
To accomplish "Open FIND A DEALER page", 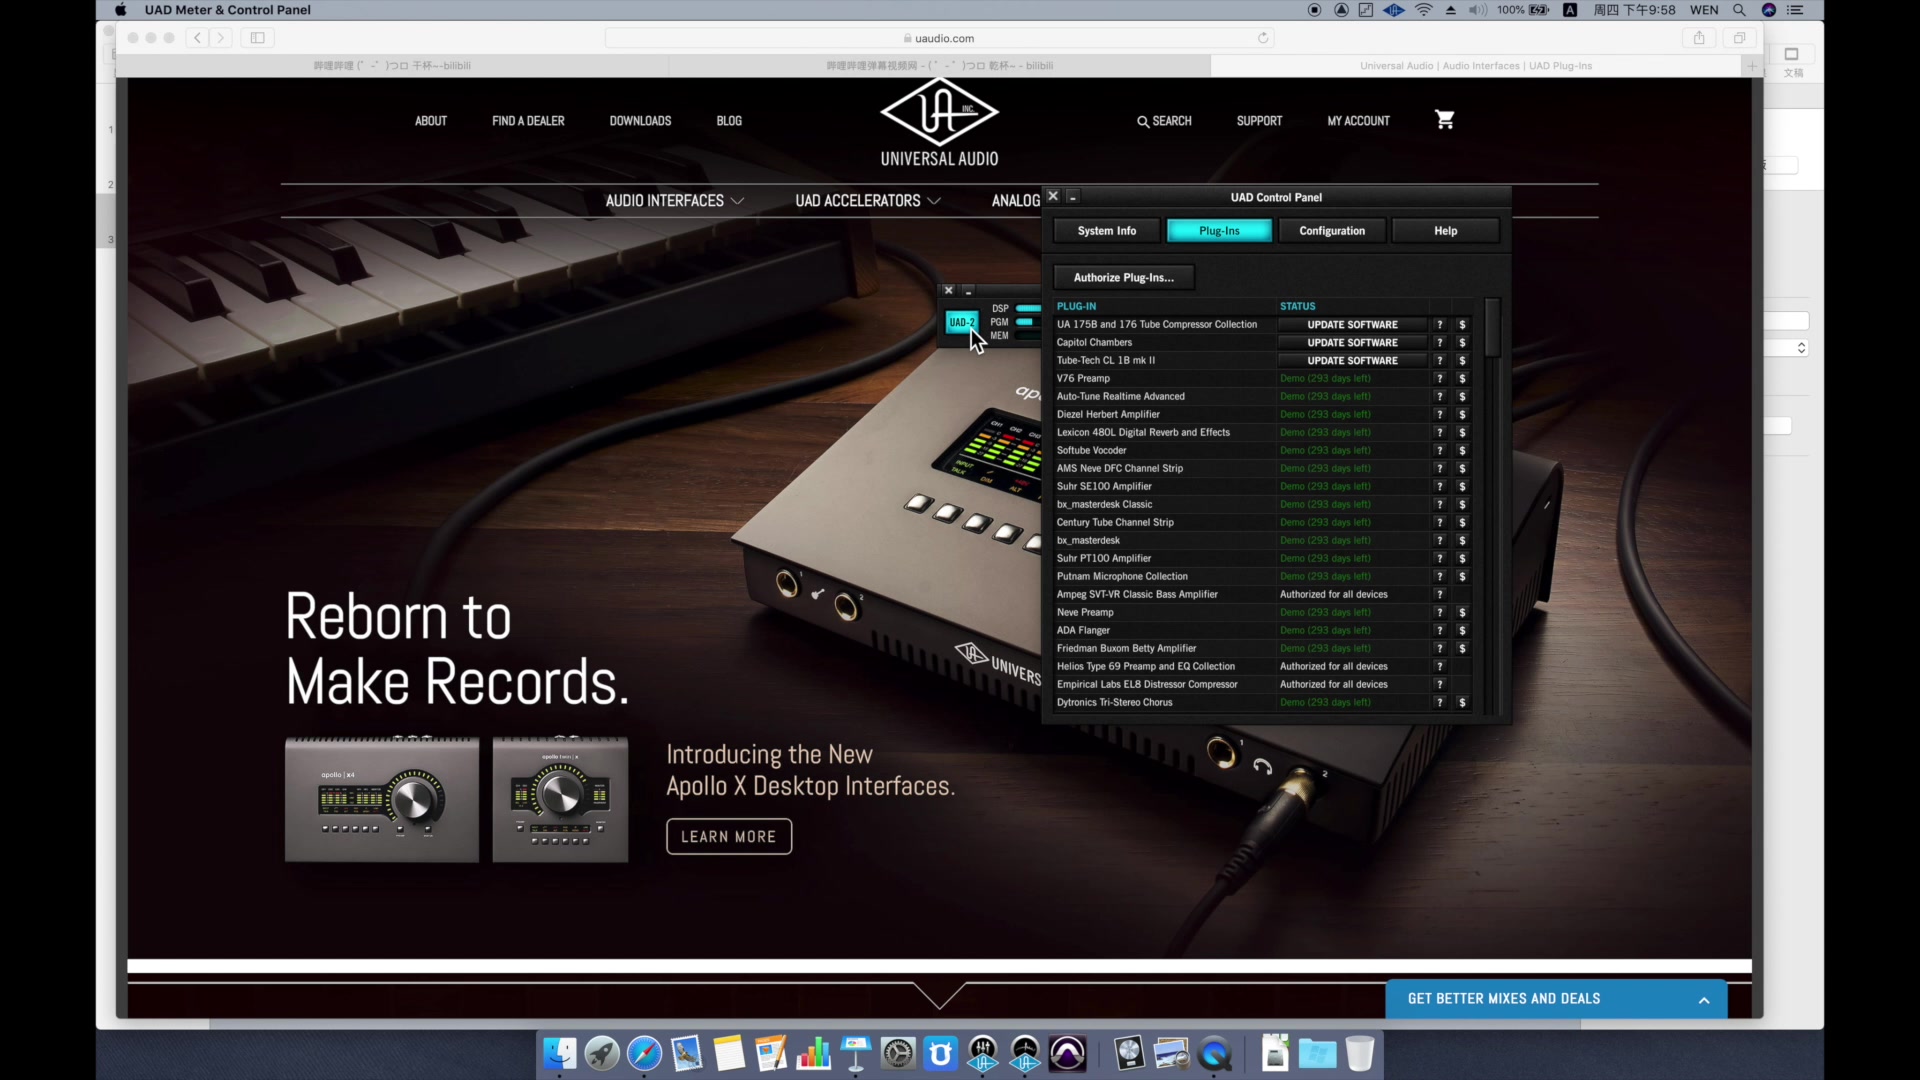I will click(528, 121).
